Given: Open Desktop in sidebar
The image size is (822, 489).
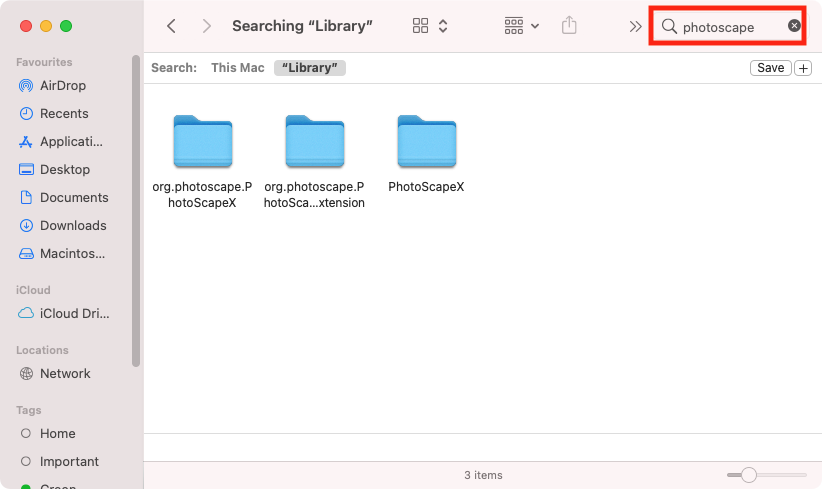Looking at the screenshot, I should click(x=64, y=169).
